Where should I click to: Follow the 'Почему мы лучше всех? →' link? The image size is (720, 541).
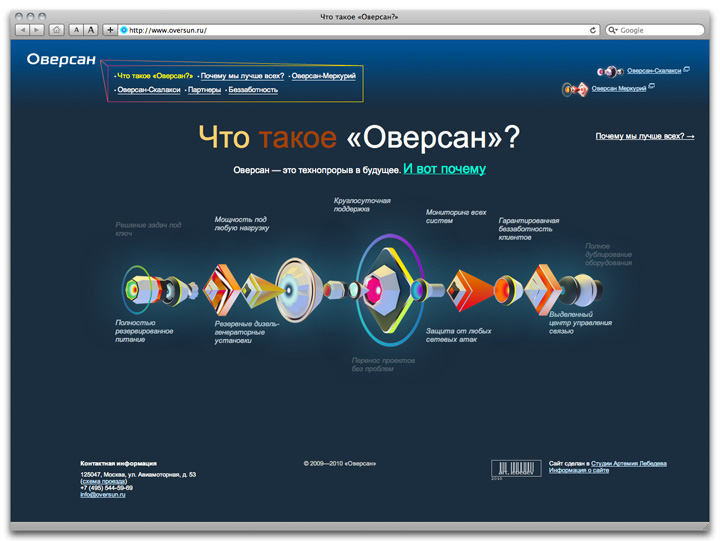[x=644, y=135]
